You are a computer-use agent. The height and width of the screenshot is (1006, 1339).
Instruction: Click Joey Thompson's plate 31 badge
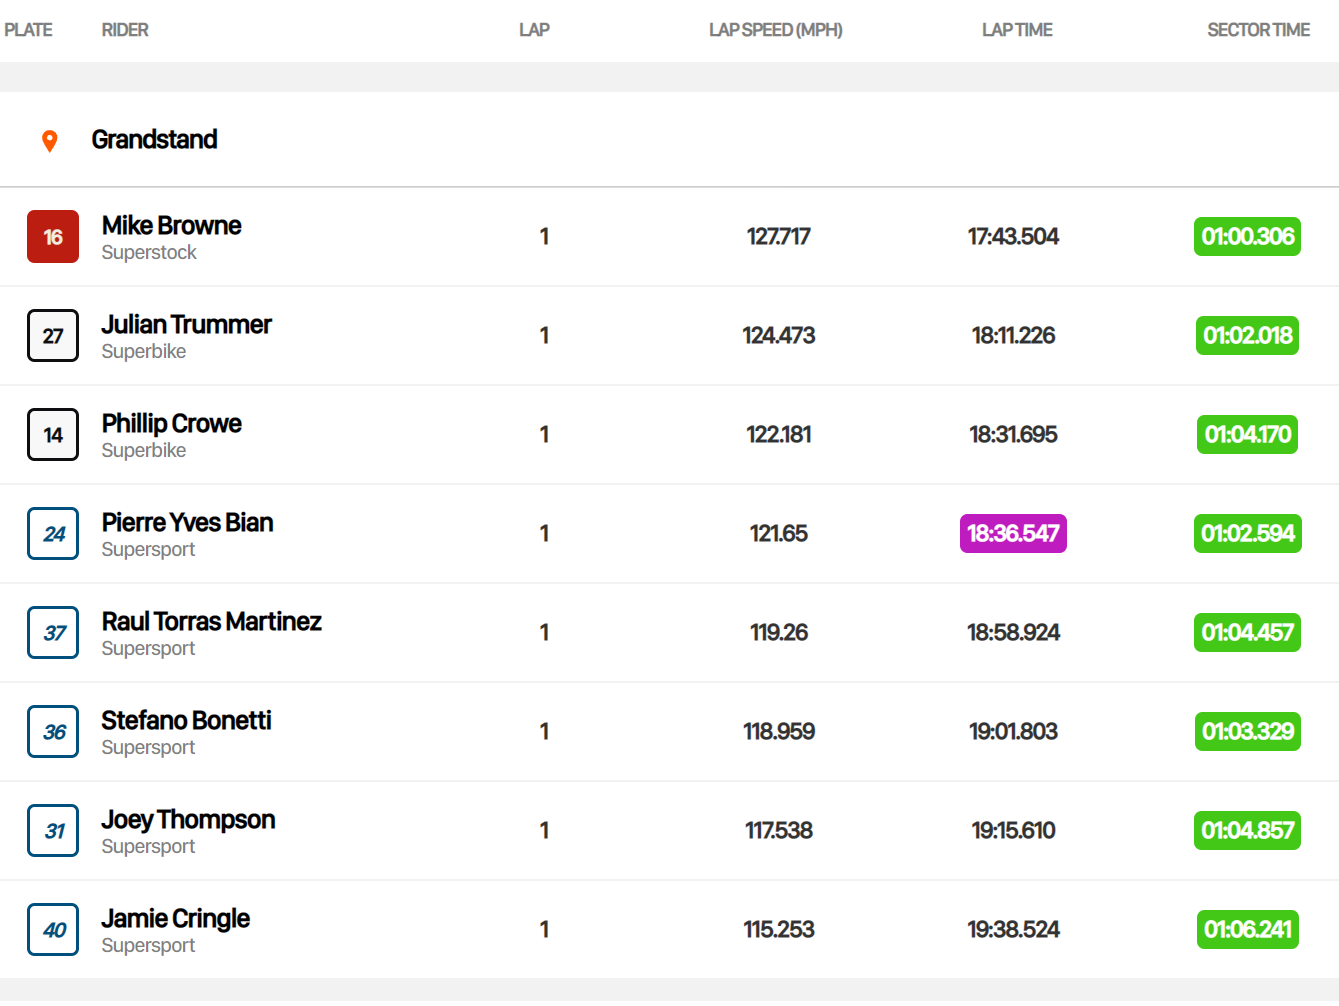click(53, 831)
